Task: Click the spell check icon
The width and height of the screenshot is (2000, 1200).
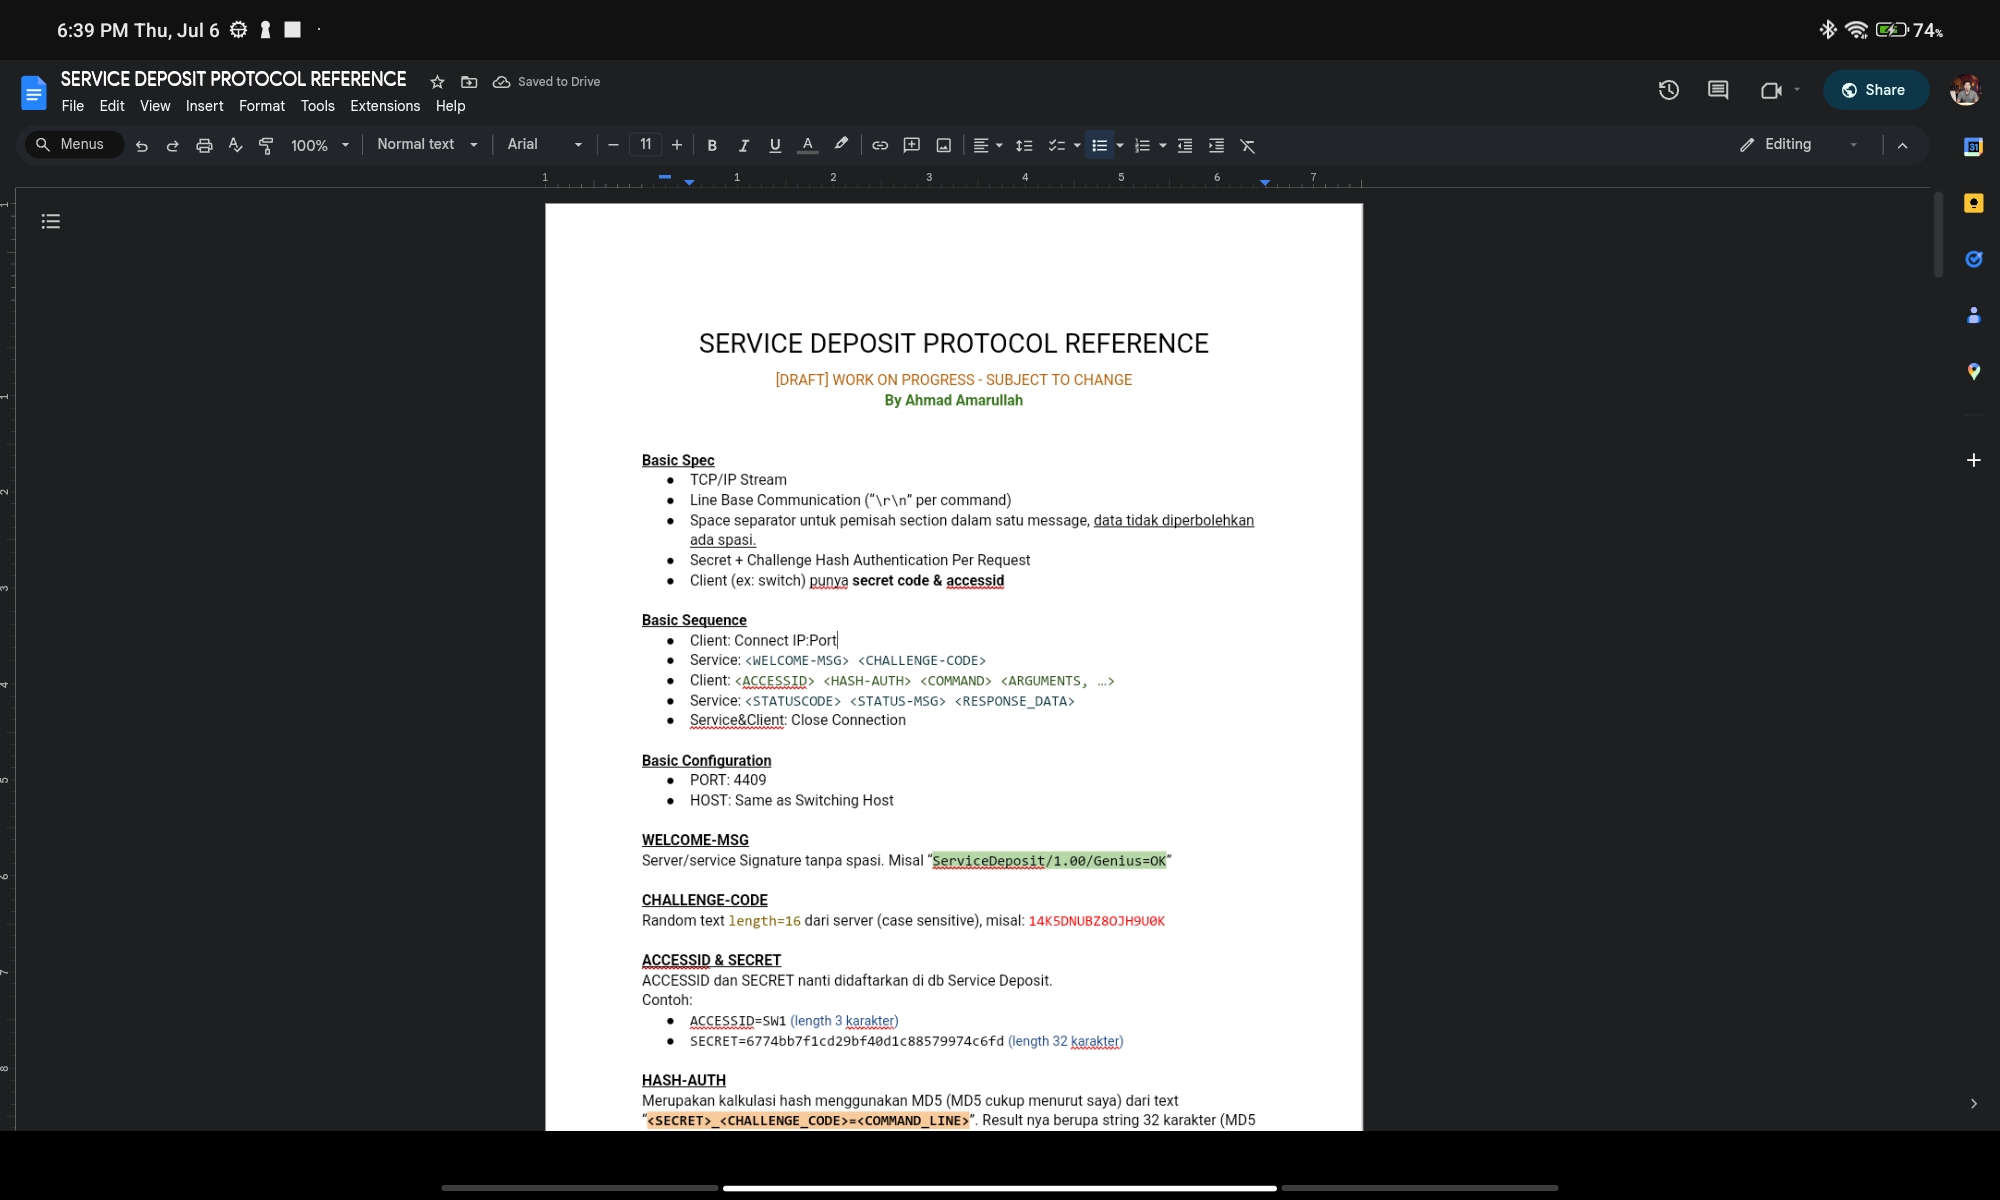Action: tap(235, 145)
